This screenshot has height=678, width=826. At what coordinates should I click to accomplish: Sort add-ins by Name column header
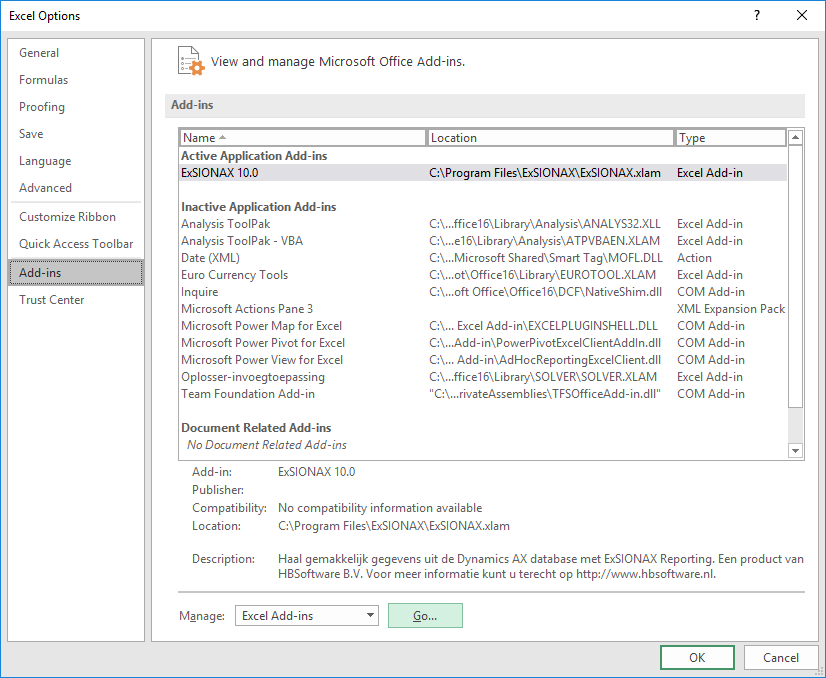tap(302, 137)
